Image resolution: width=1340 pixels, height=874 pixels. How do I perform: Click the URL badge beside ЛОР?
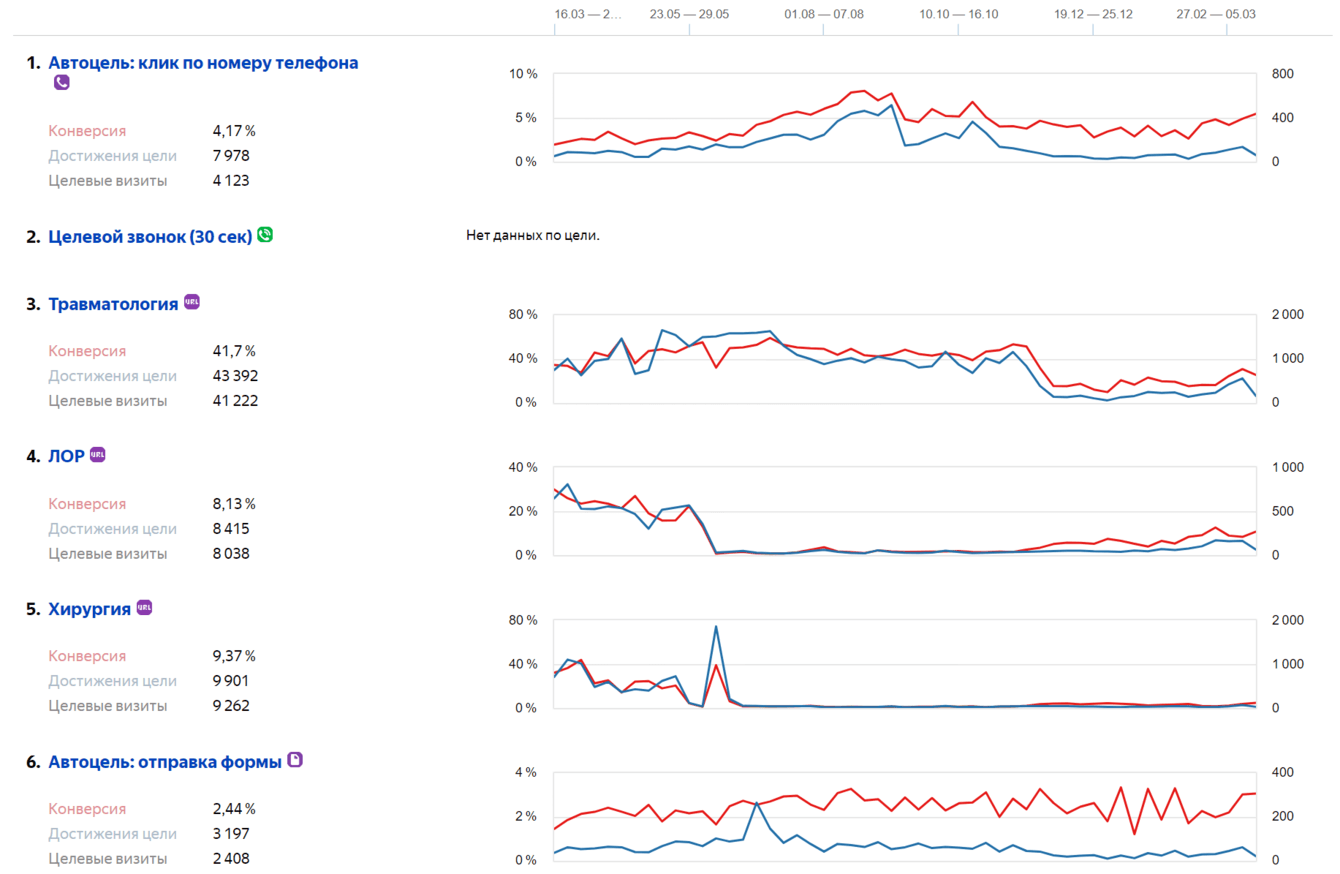point(97,455)
